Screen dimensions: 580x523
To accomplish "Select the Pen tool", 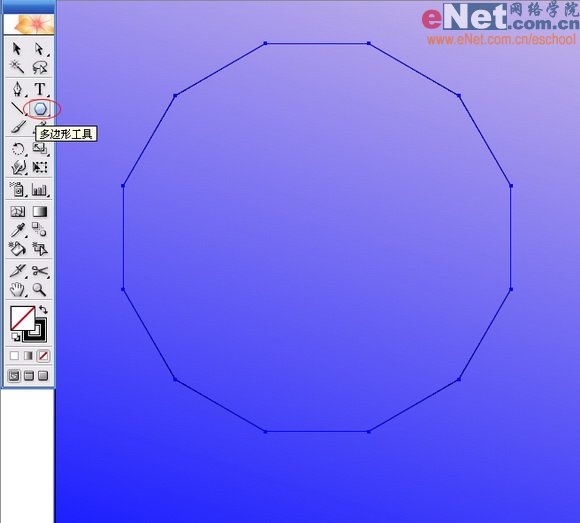I will [17, 89].
